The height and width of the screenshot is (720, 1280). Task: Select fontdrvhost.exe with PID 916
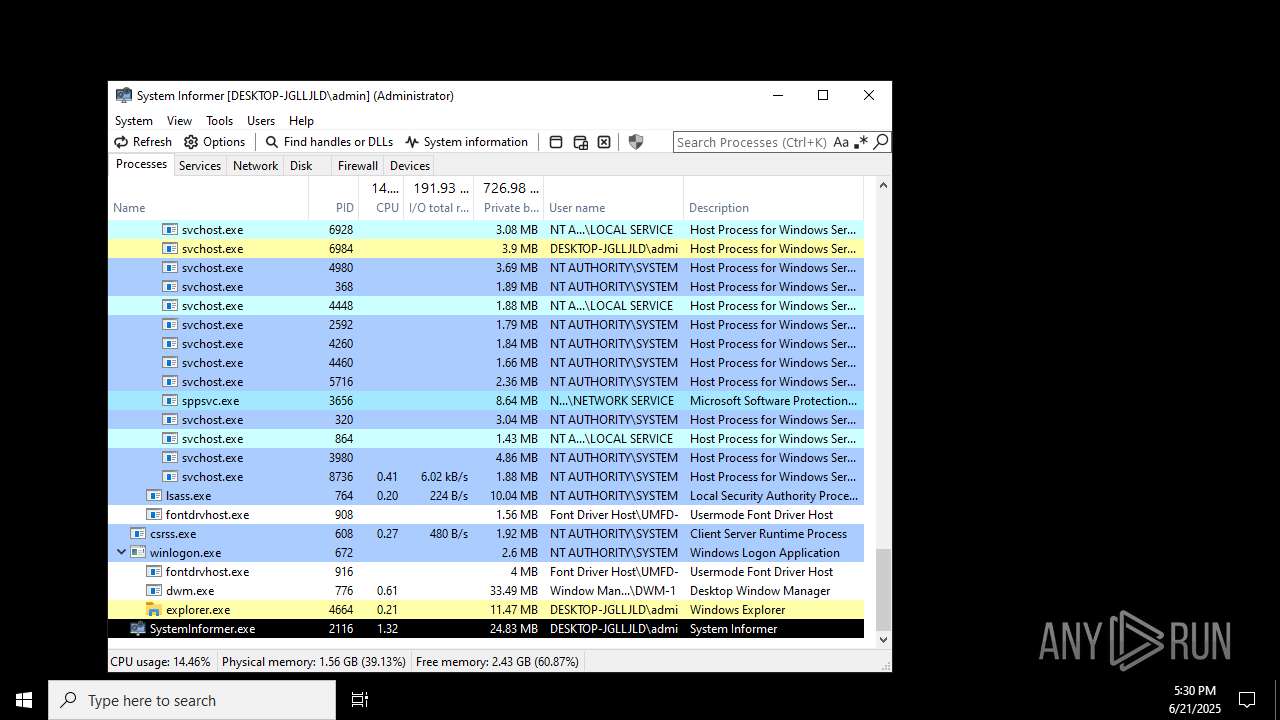486,572
